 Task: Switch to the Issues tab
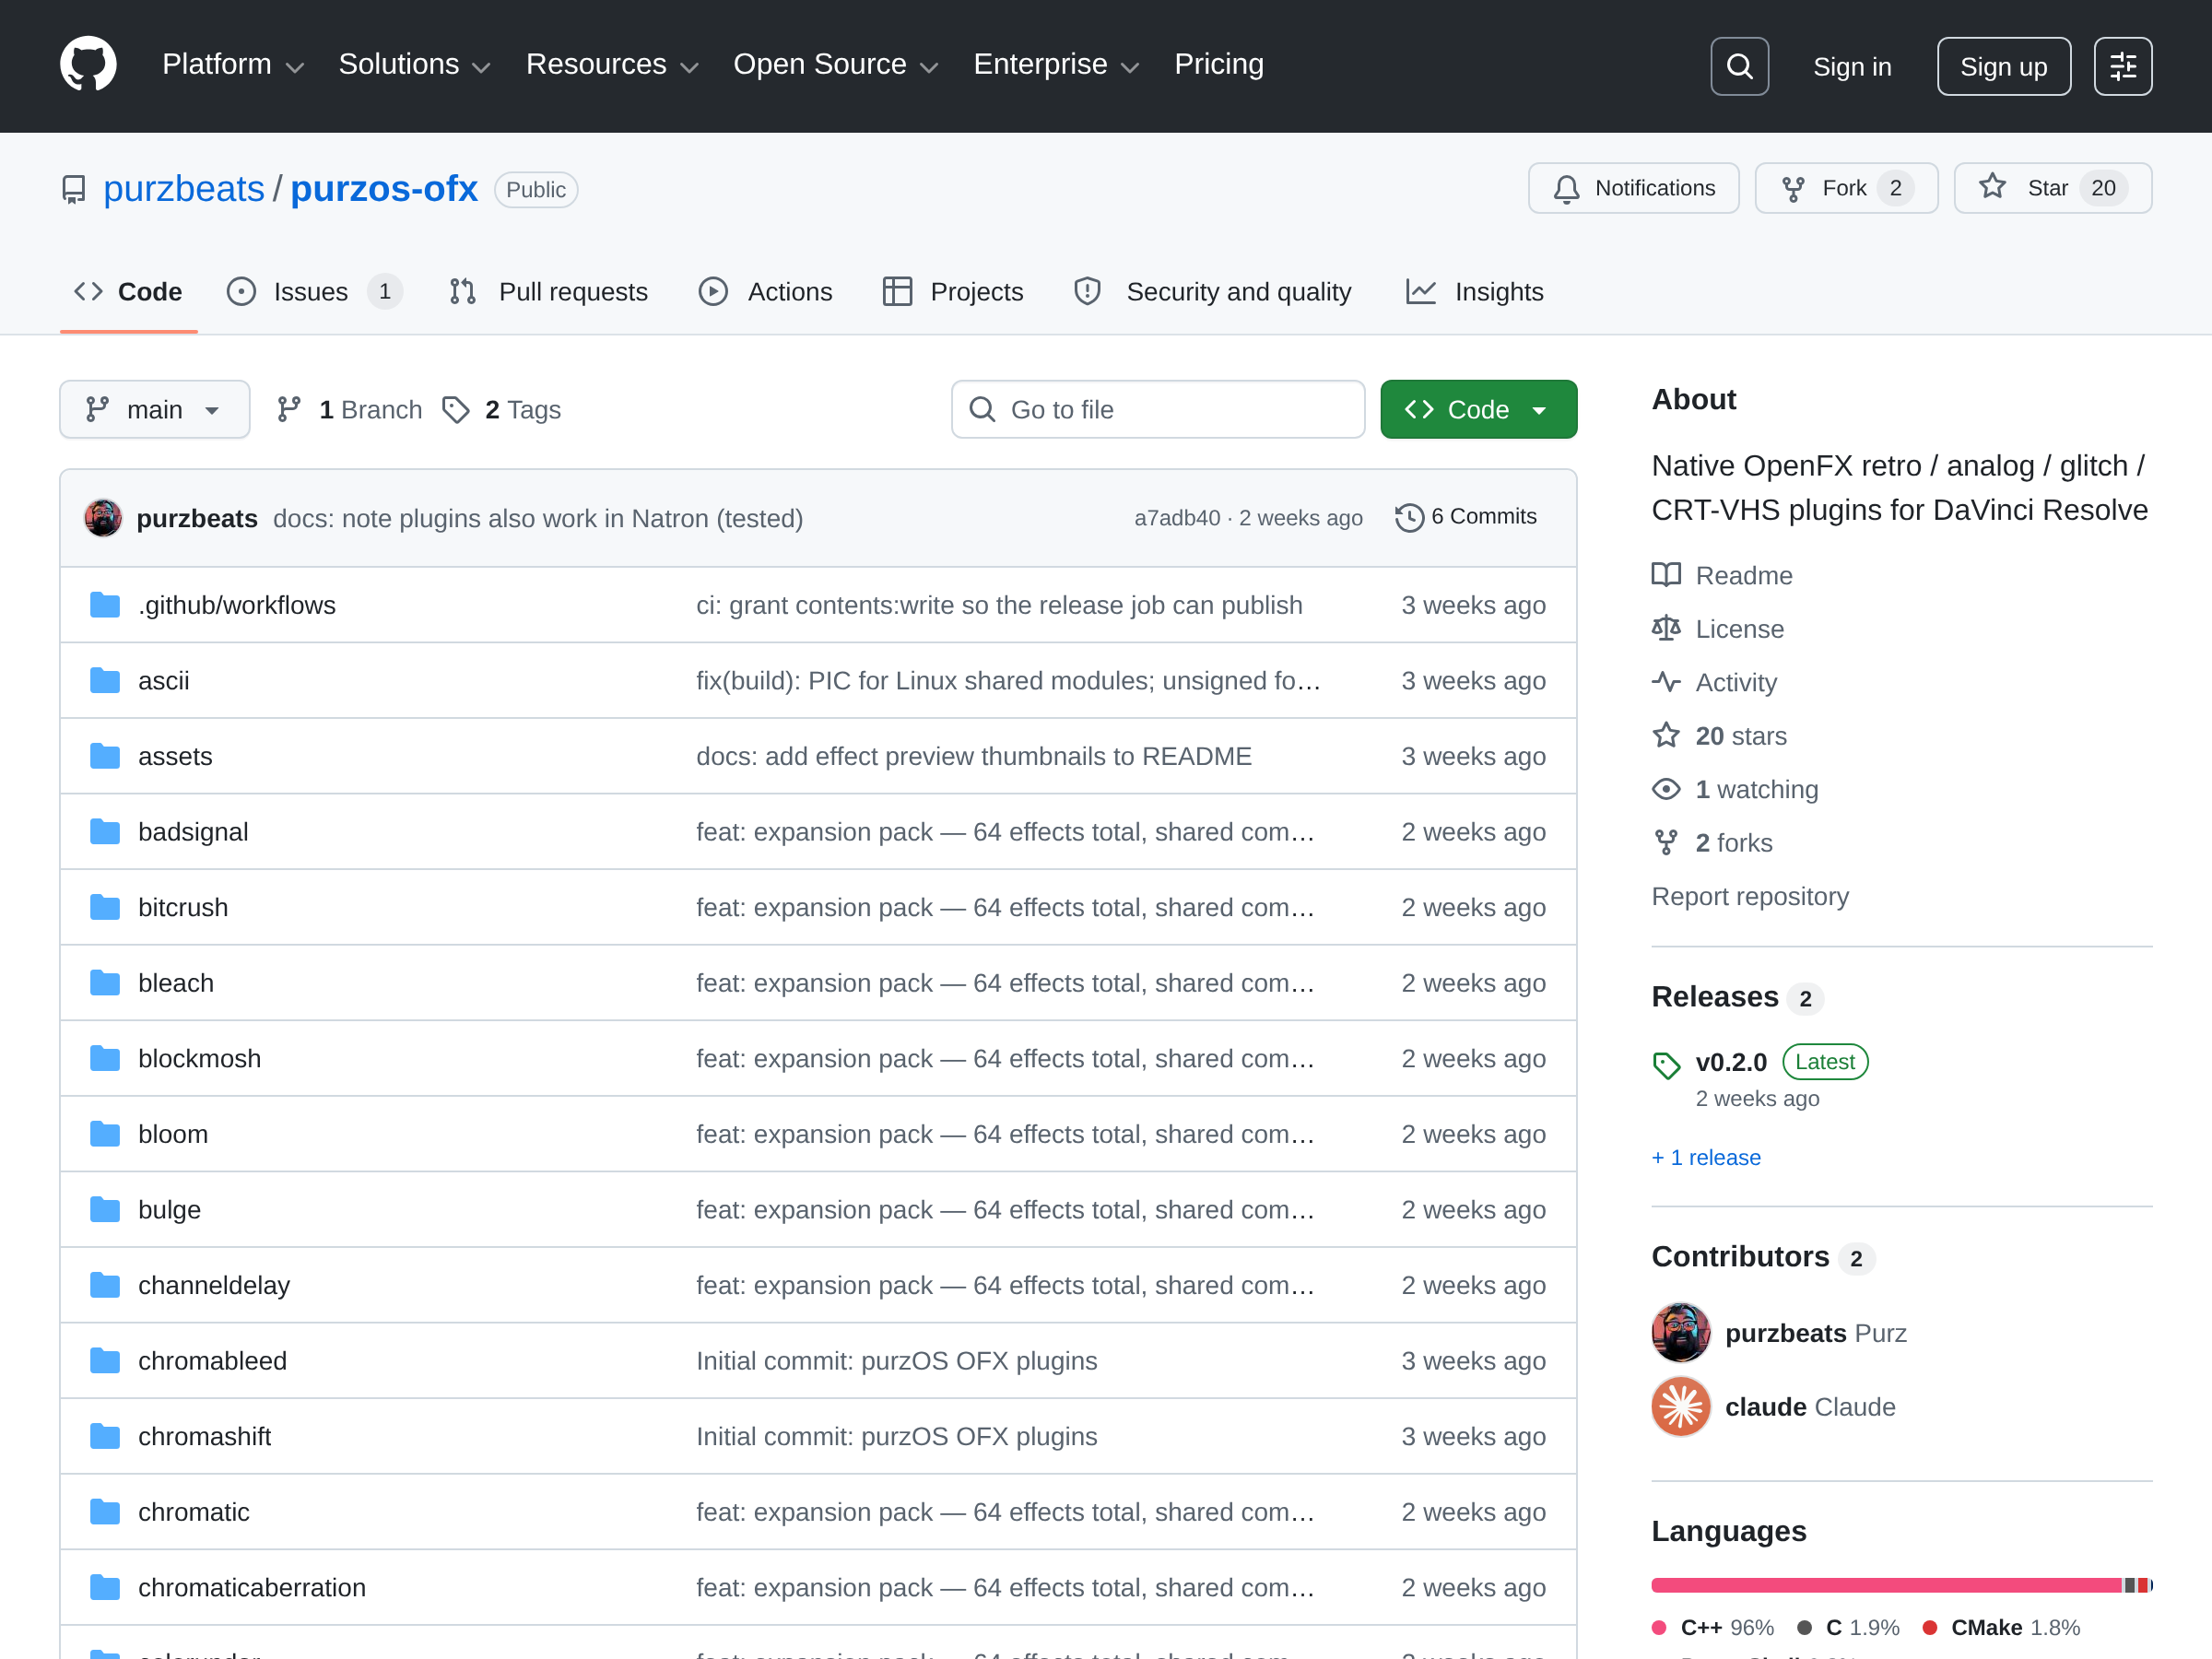314,291
